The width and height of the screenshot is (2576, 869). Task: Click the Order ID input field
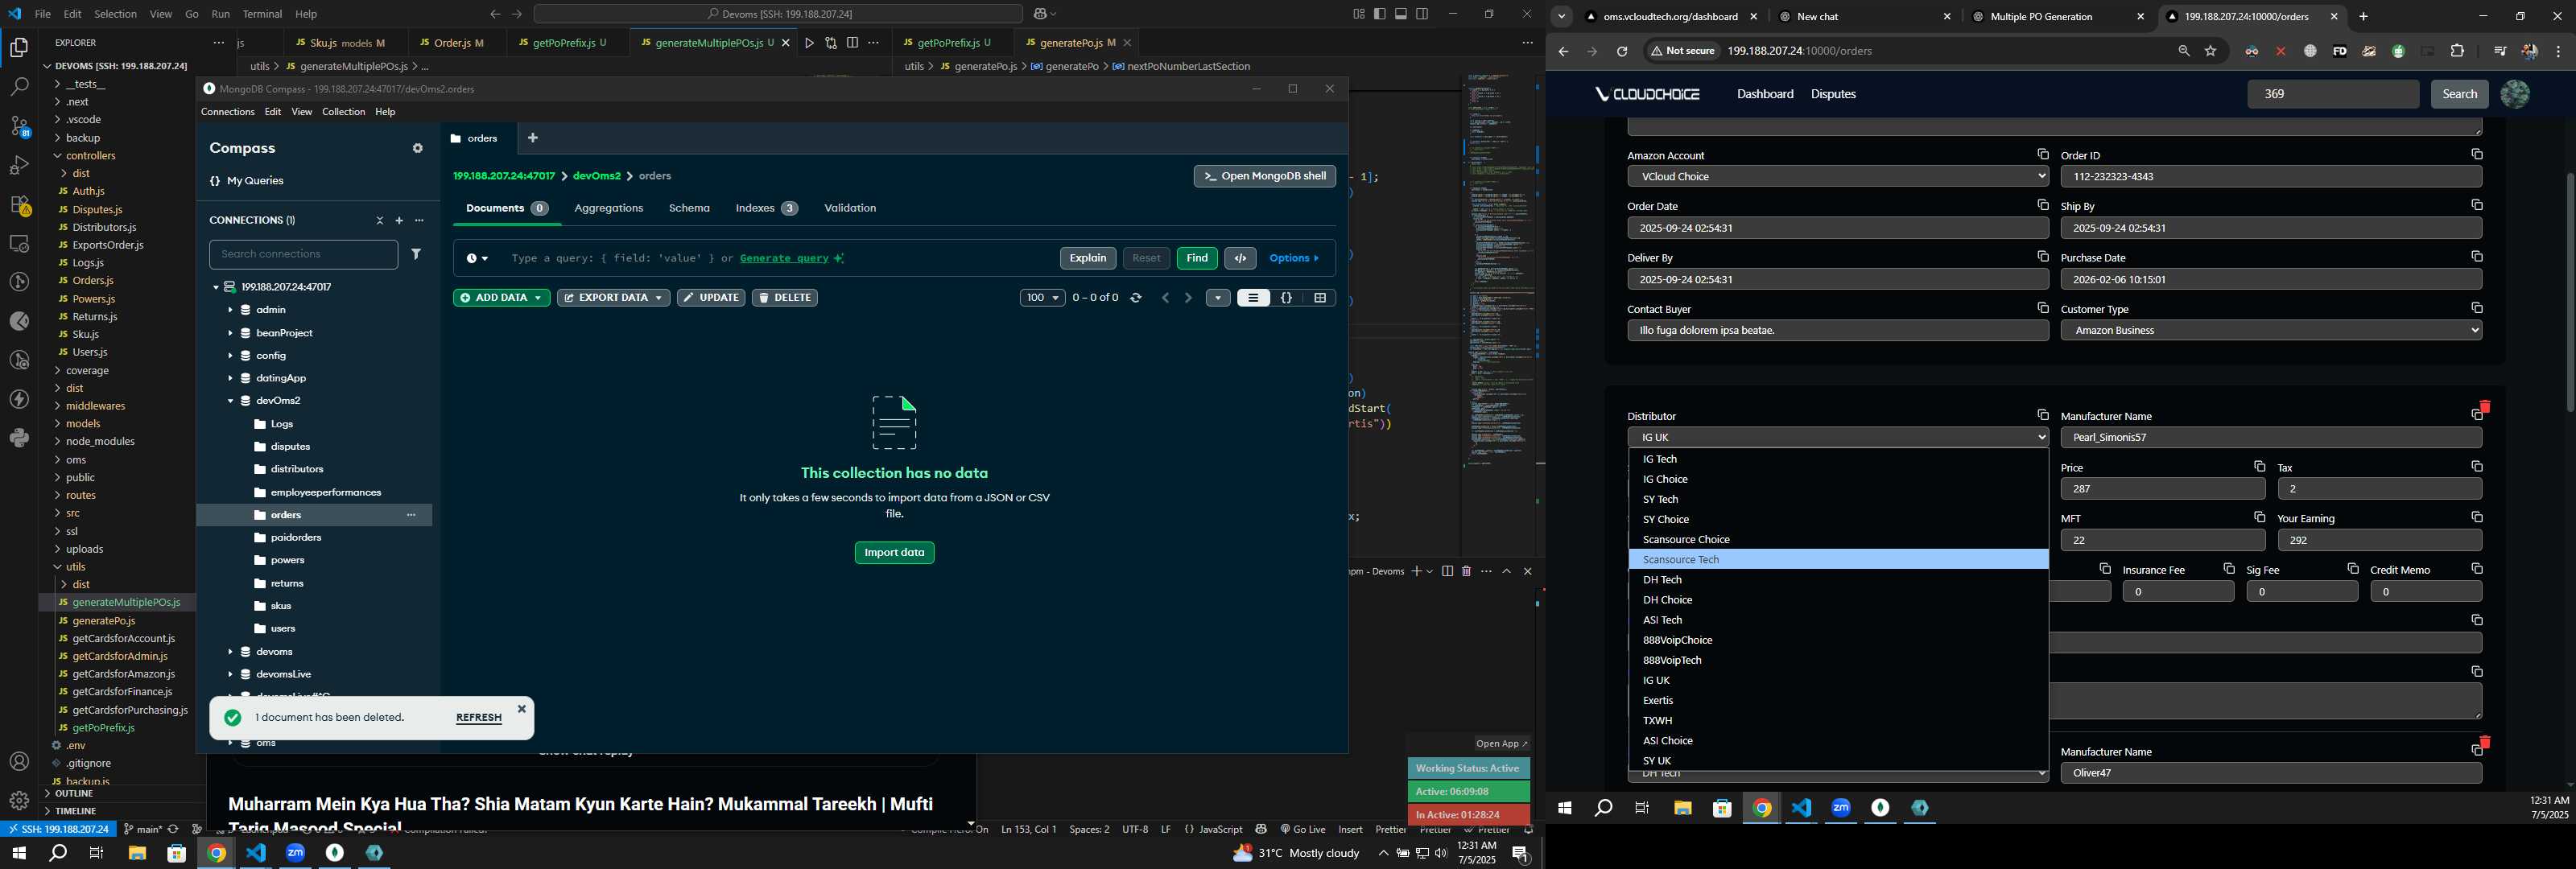pyautogui.click(x=2271, y=177)
